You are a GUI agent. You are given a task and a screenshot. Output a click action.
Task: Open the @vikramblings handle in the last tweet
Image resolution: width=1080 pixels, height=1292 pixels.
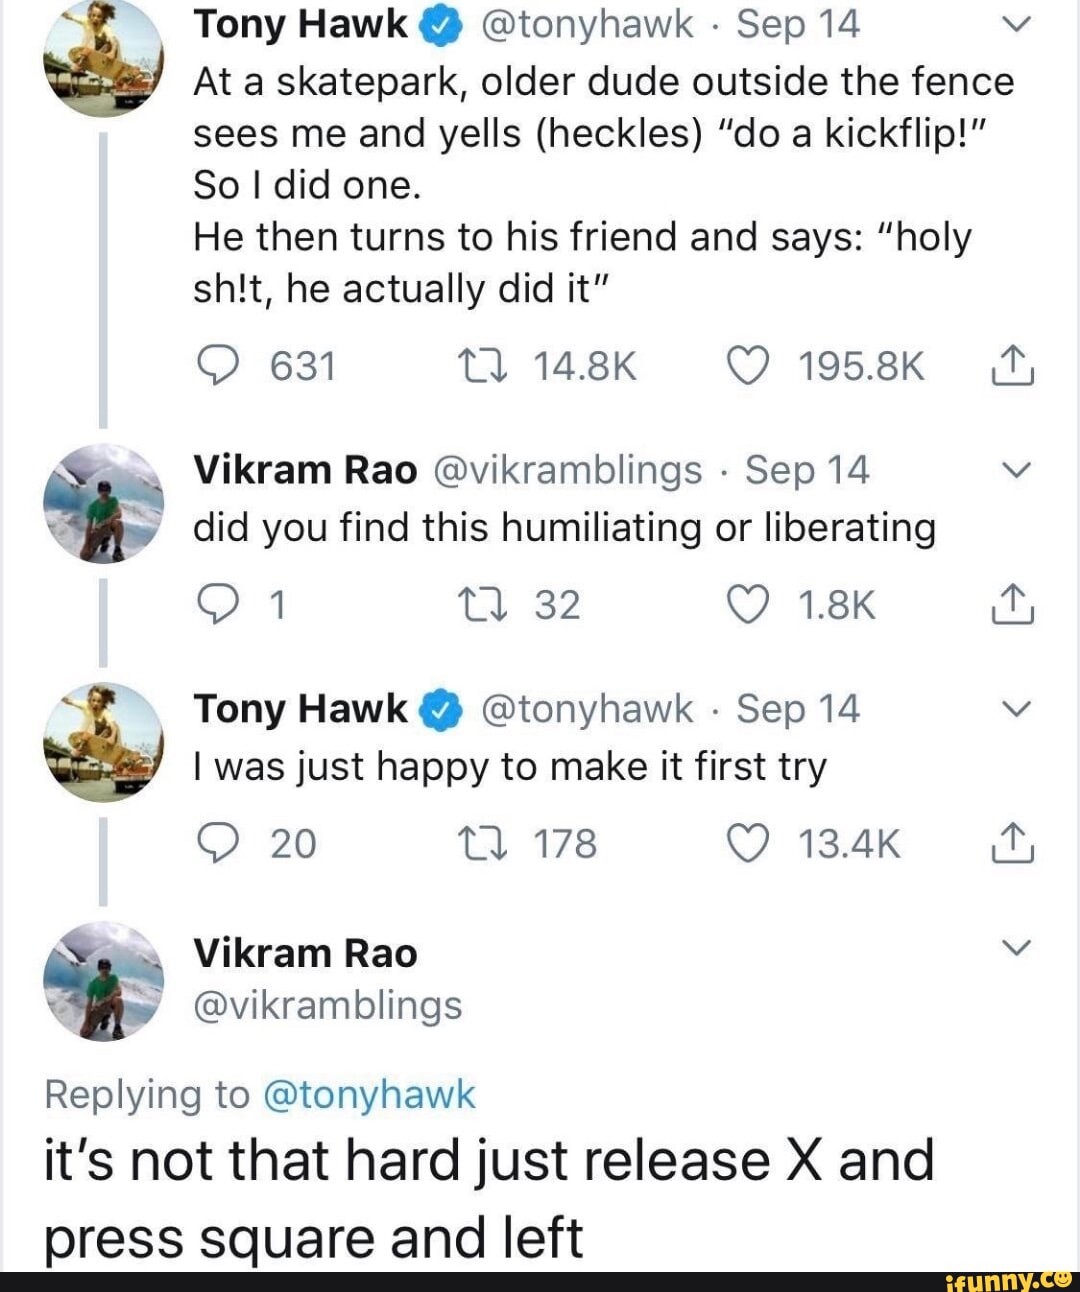pos(327,1005)
